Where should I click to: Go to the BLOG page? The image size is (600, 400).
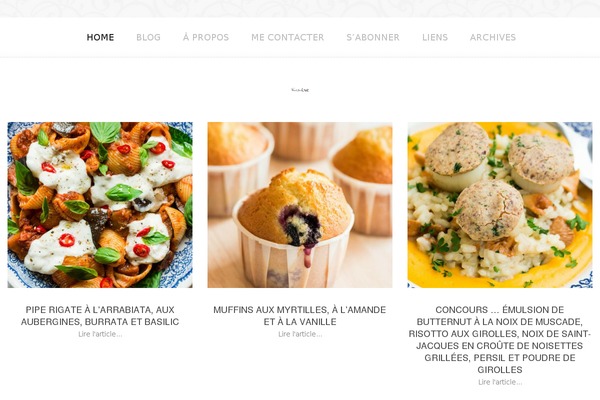tap(148, 37)
